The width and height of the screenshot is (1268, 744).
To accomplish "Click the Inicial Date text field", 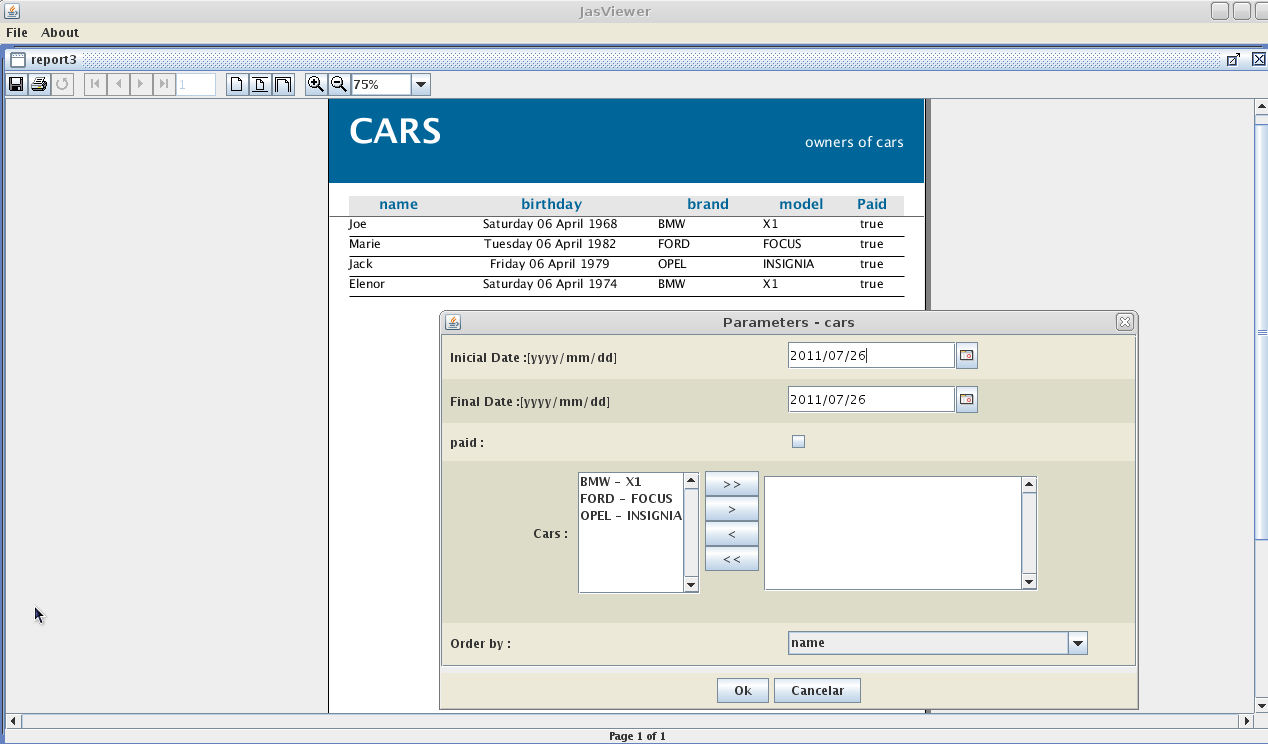I will point(870,356).
